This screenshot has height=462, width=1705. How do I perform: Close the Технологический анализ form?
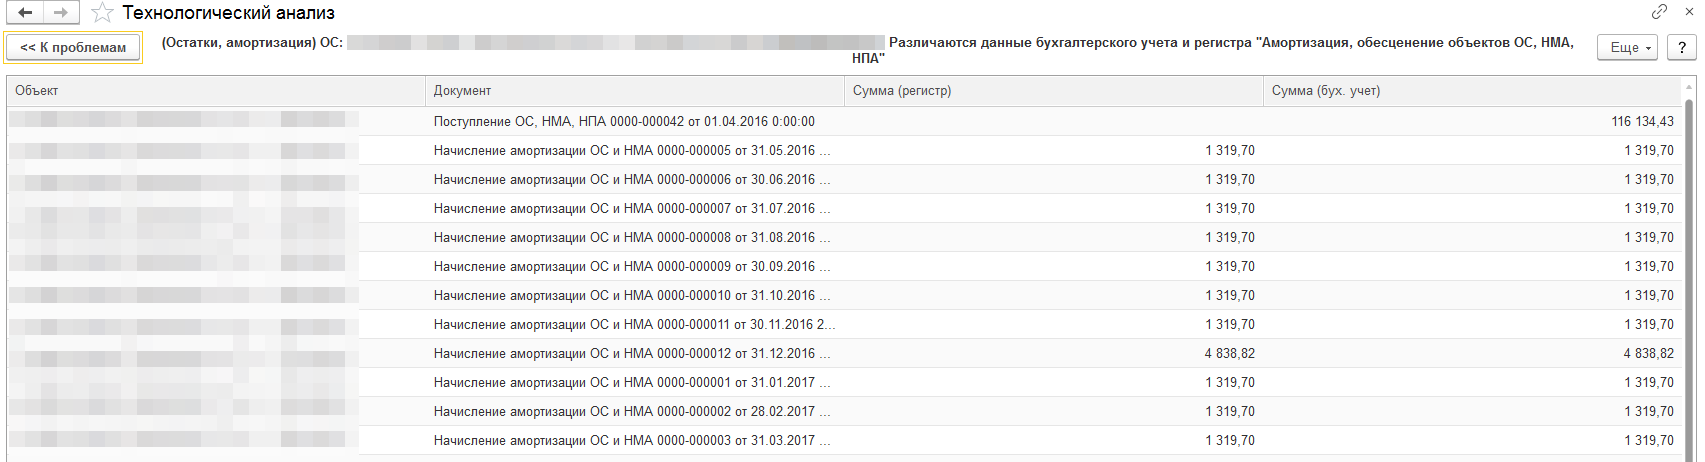coord(1689,12)
